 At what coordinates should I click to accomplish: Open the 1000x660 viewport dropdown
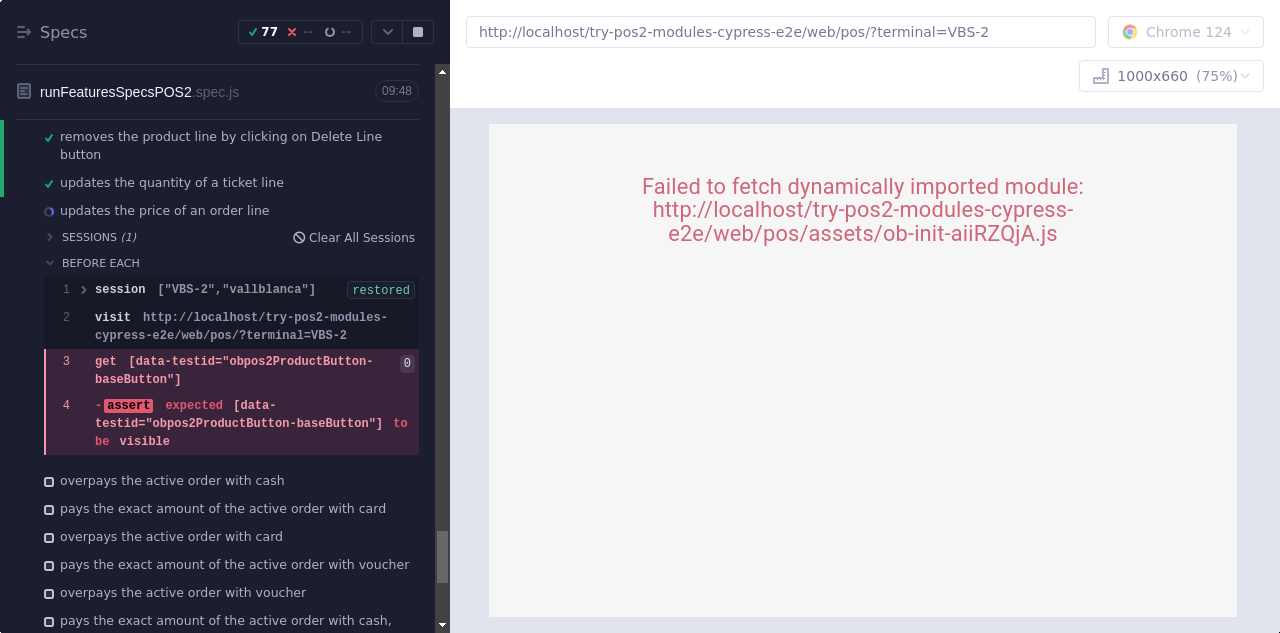1171,76
